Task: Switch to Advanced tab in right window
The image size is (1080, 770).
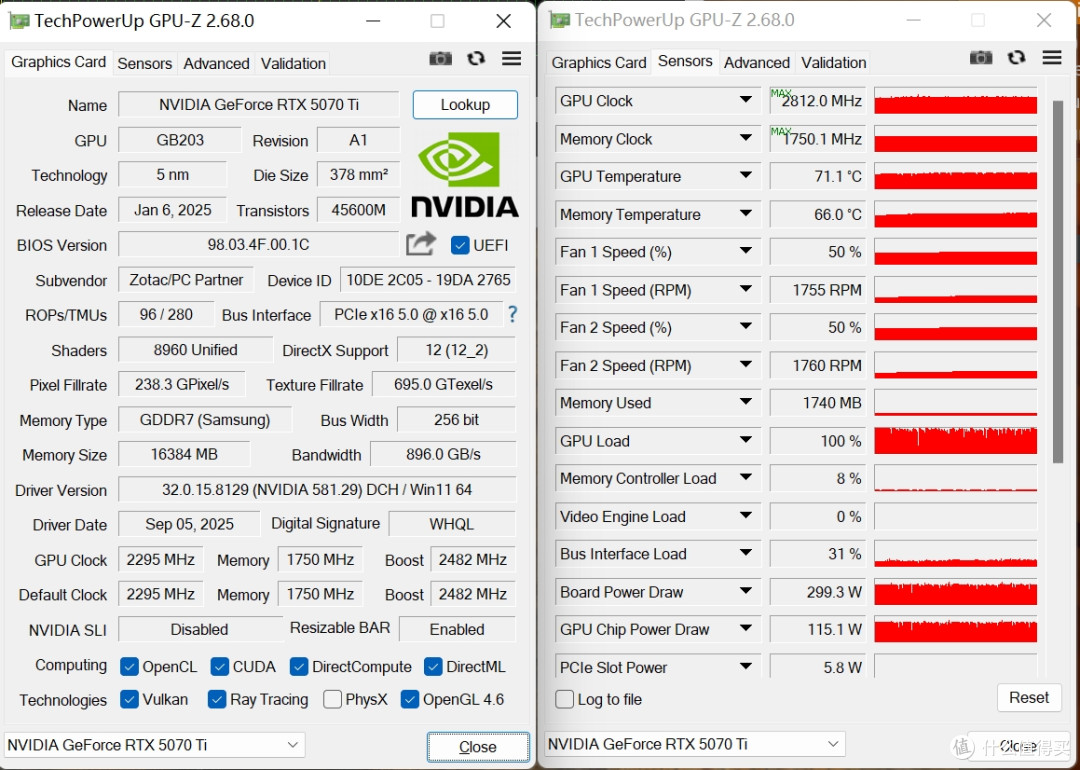Action: pos(757,63)
